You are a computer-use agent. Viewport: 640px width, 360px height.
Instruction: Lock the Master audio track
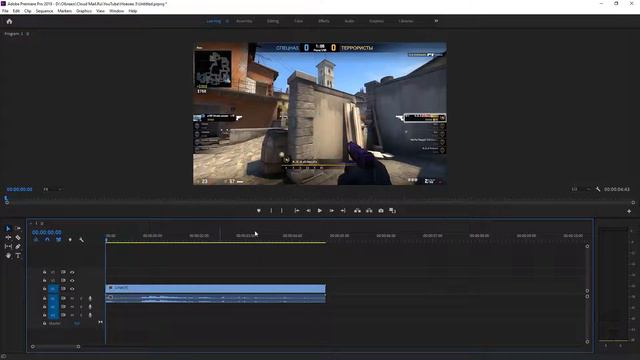[44, 323]
